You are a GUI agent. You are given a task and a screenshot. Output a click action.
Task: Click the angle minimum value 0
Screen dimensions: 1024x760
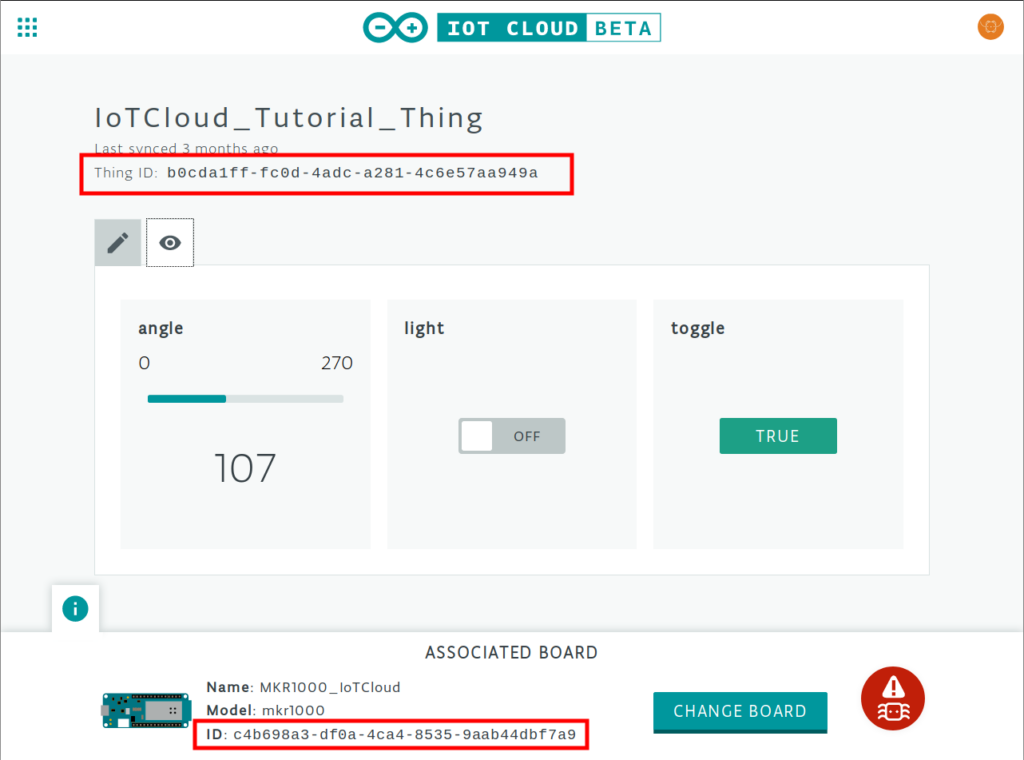coord(144,363)
